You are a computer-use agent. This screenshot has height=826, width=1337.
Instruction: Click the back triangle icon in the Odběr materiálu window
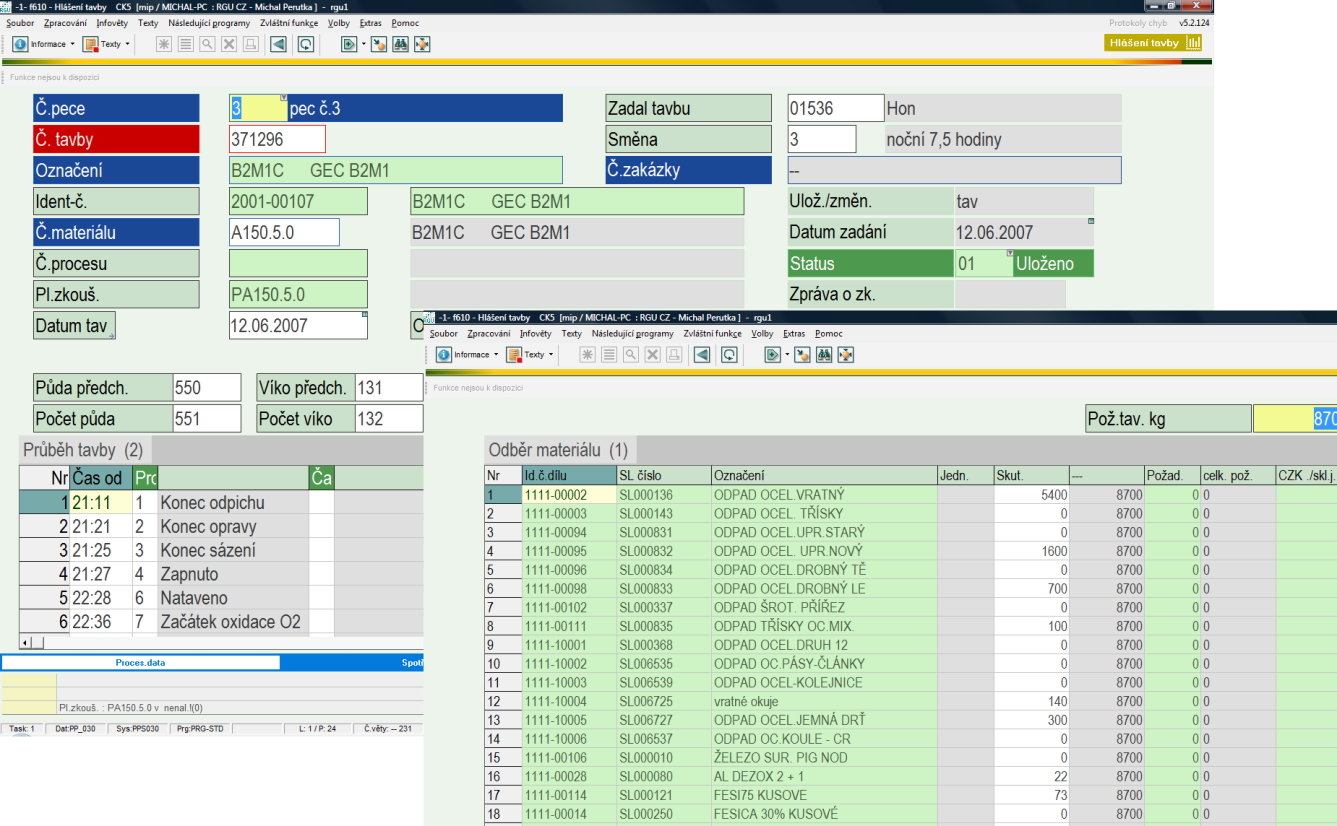tap(702, 354)
